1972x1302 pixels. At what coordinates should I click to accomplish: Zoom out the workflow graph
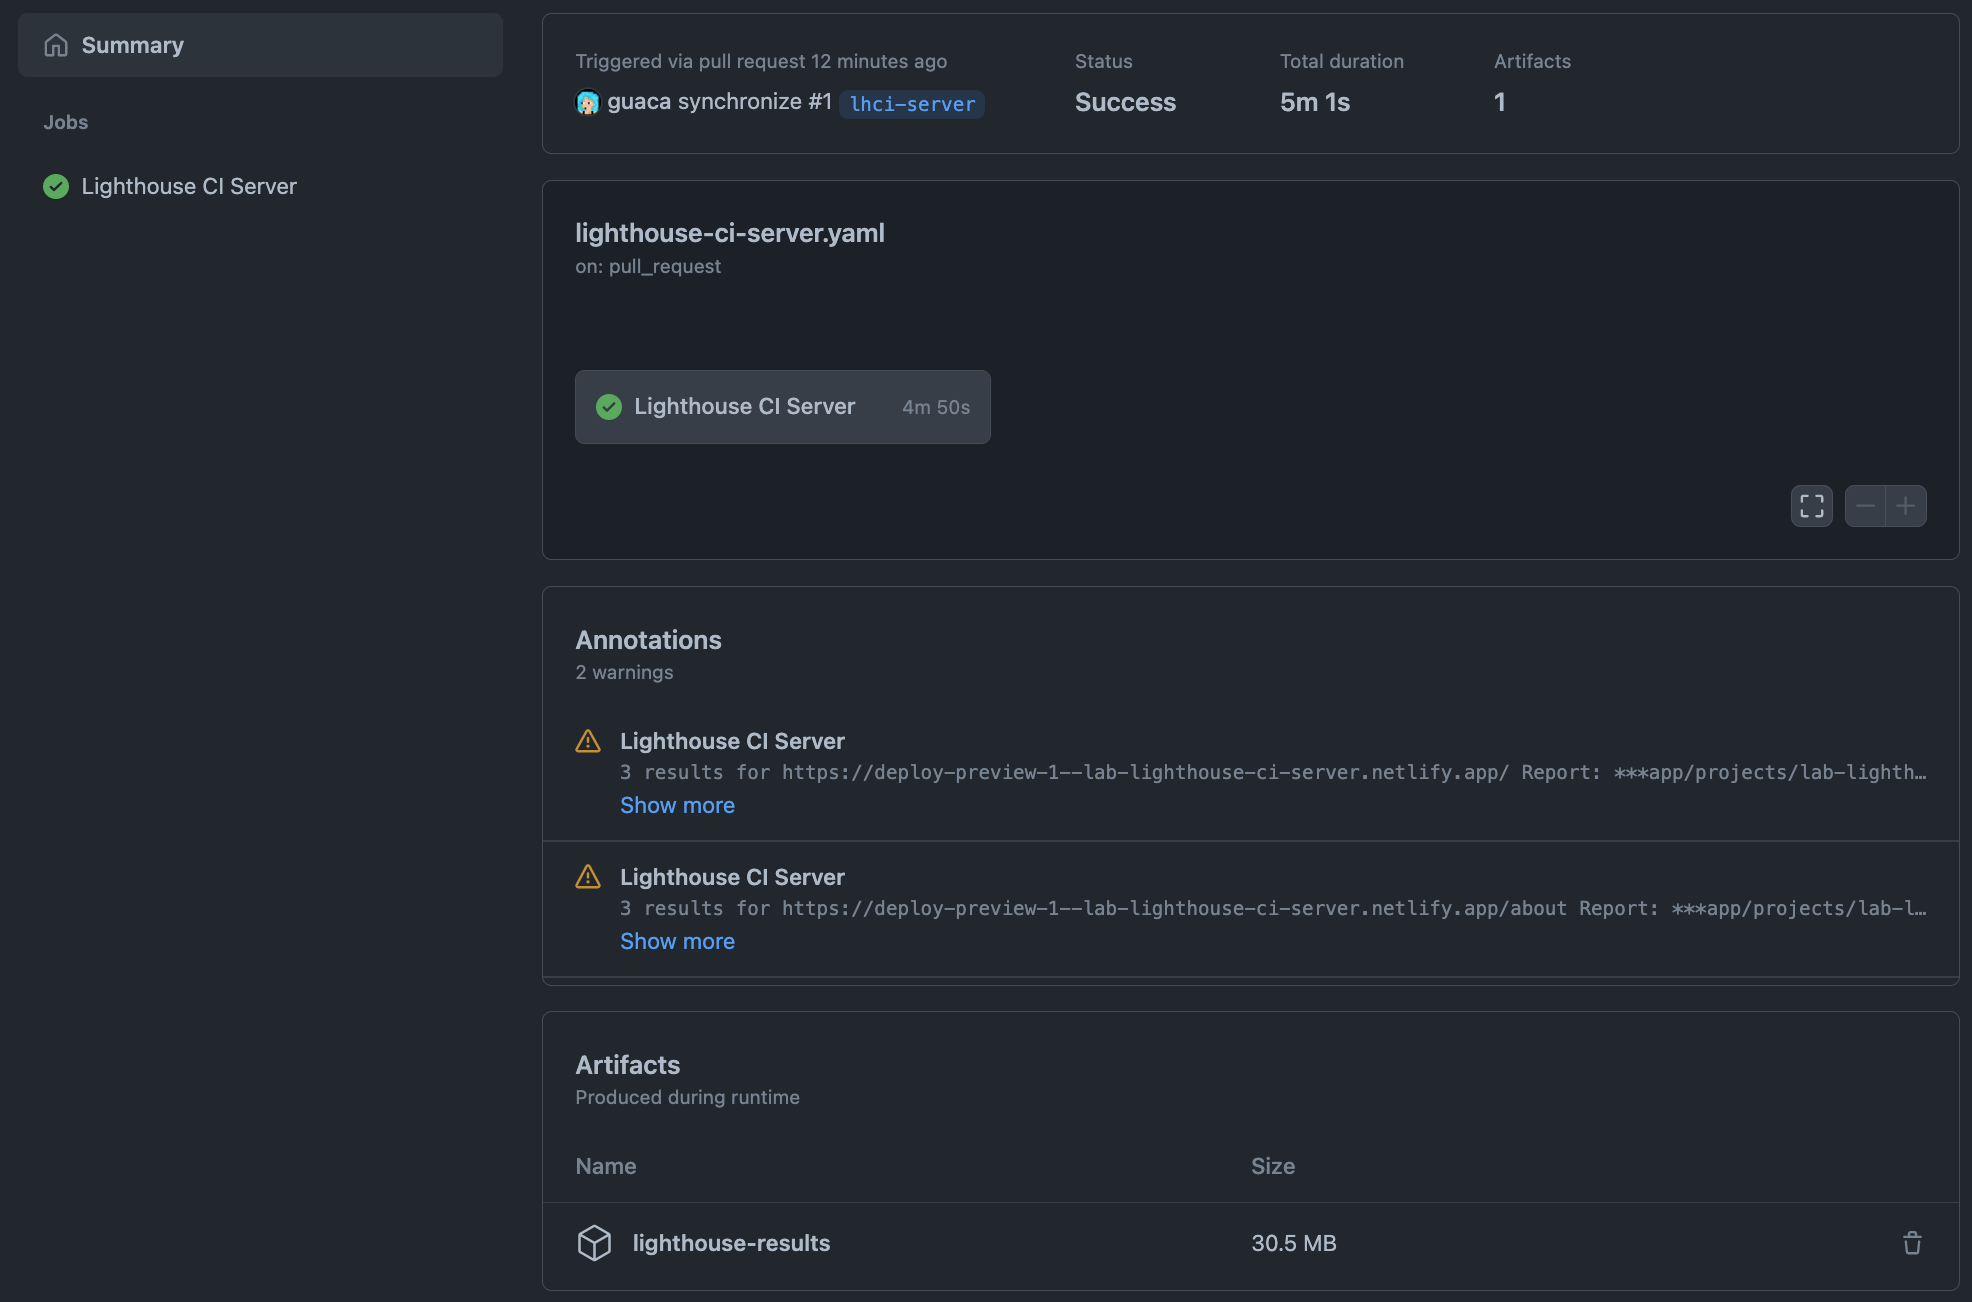[1865, 506]
